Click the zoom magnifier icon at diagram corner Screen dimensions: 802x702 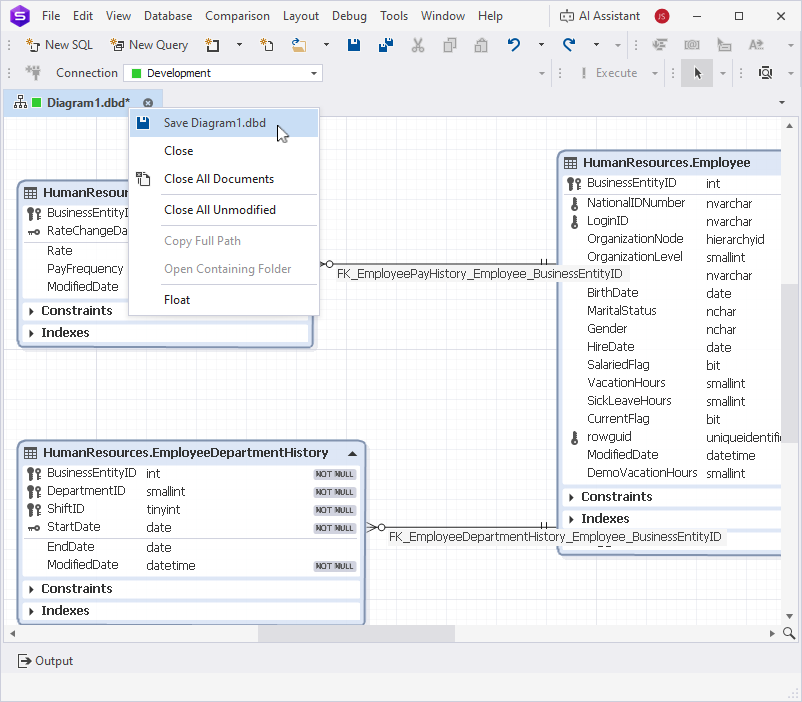pyautogui.click(x=789, y=633)
